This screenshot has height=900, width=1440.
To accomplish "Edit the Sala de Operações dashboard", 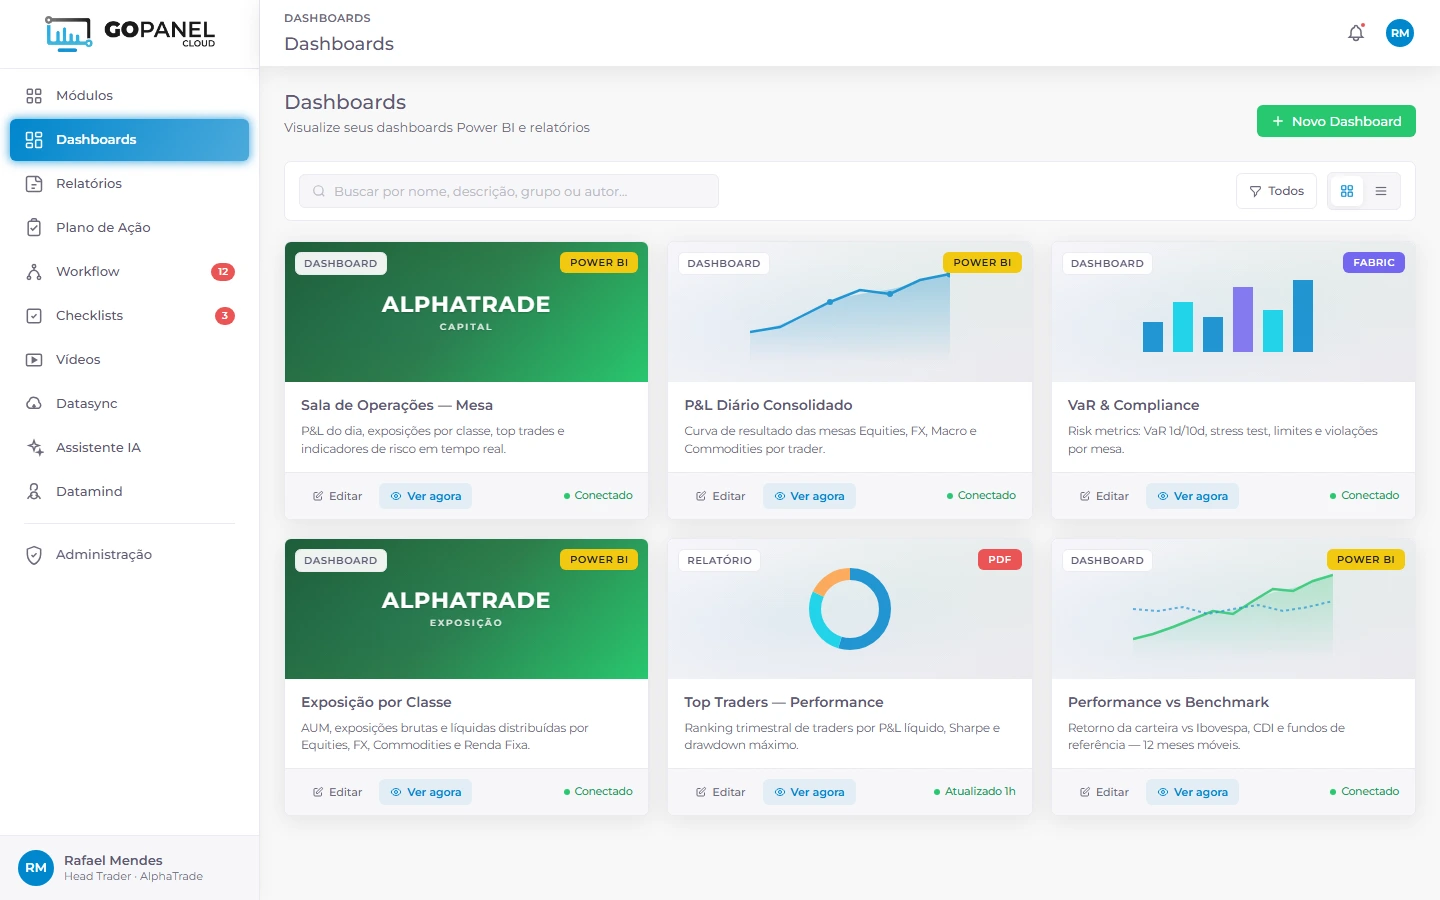I will coord(337,496).
